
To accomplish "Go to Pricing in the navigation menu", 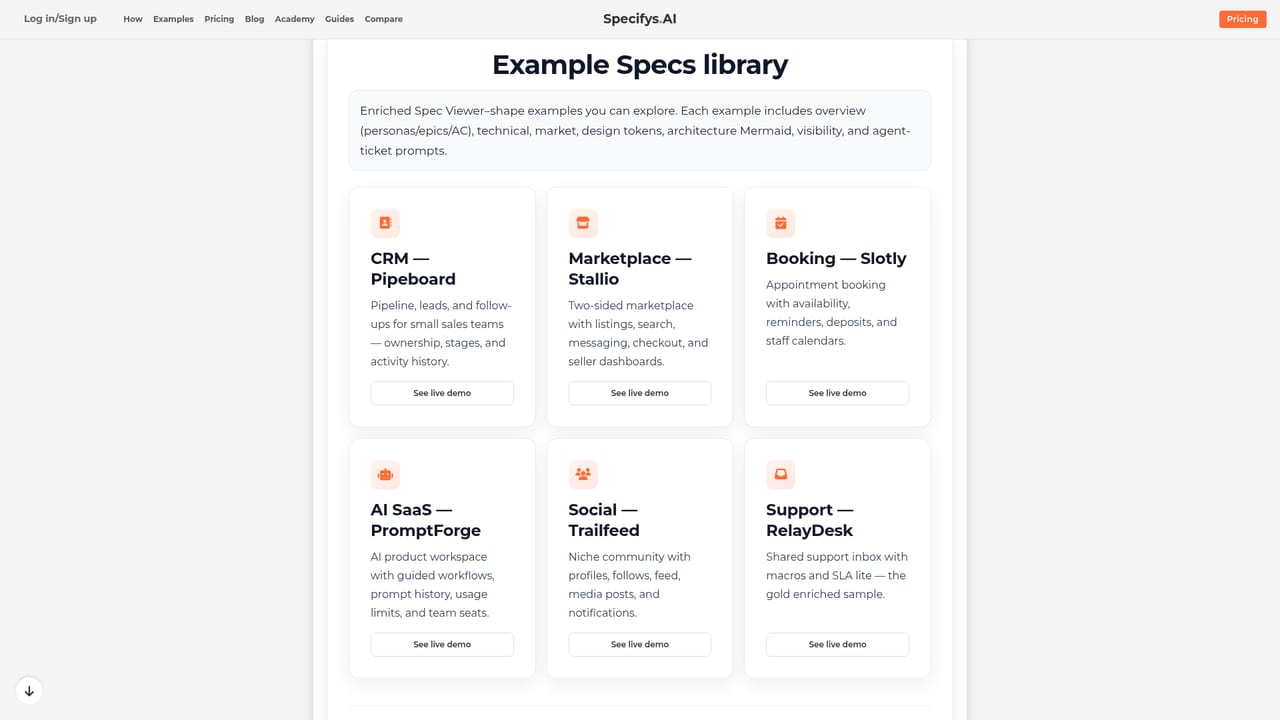I will coord(219,19).
